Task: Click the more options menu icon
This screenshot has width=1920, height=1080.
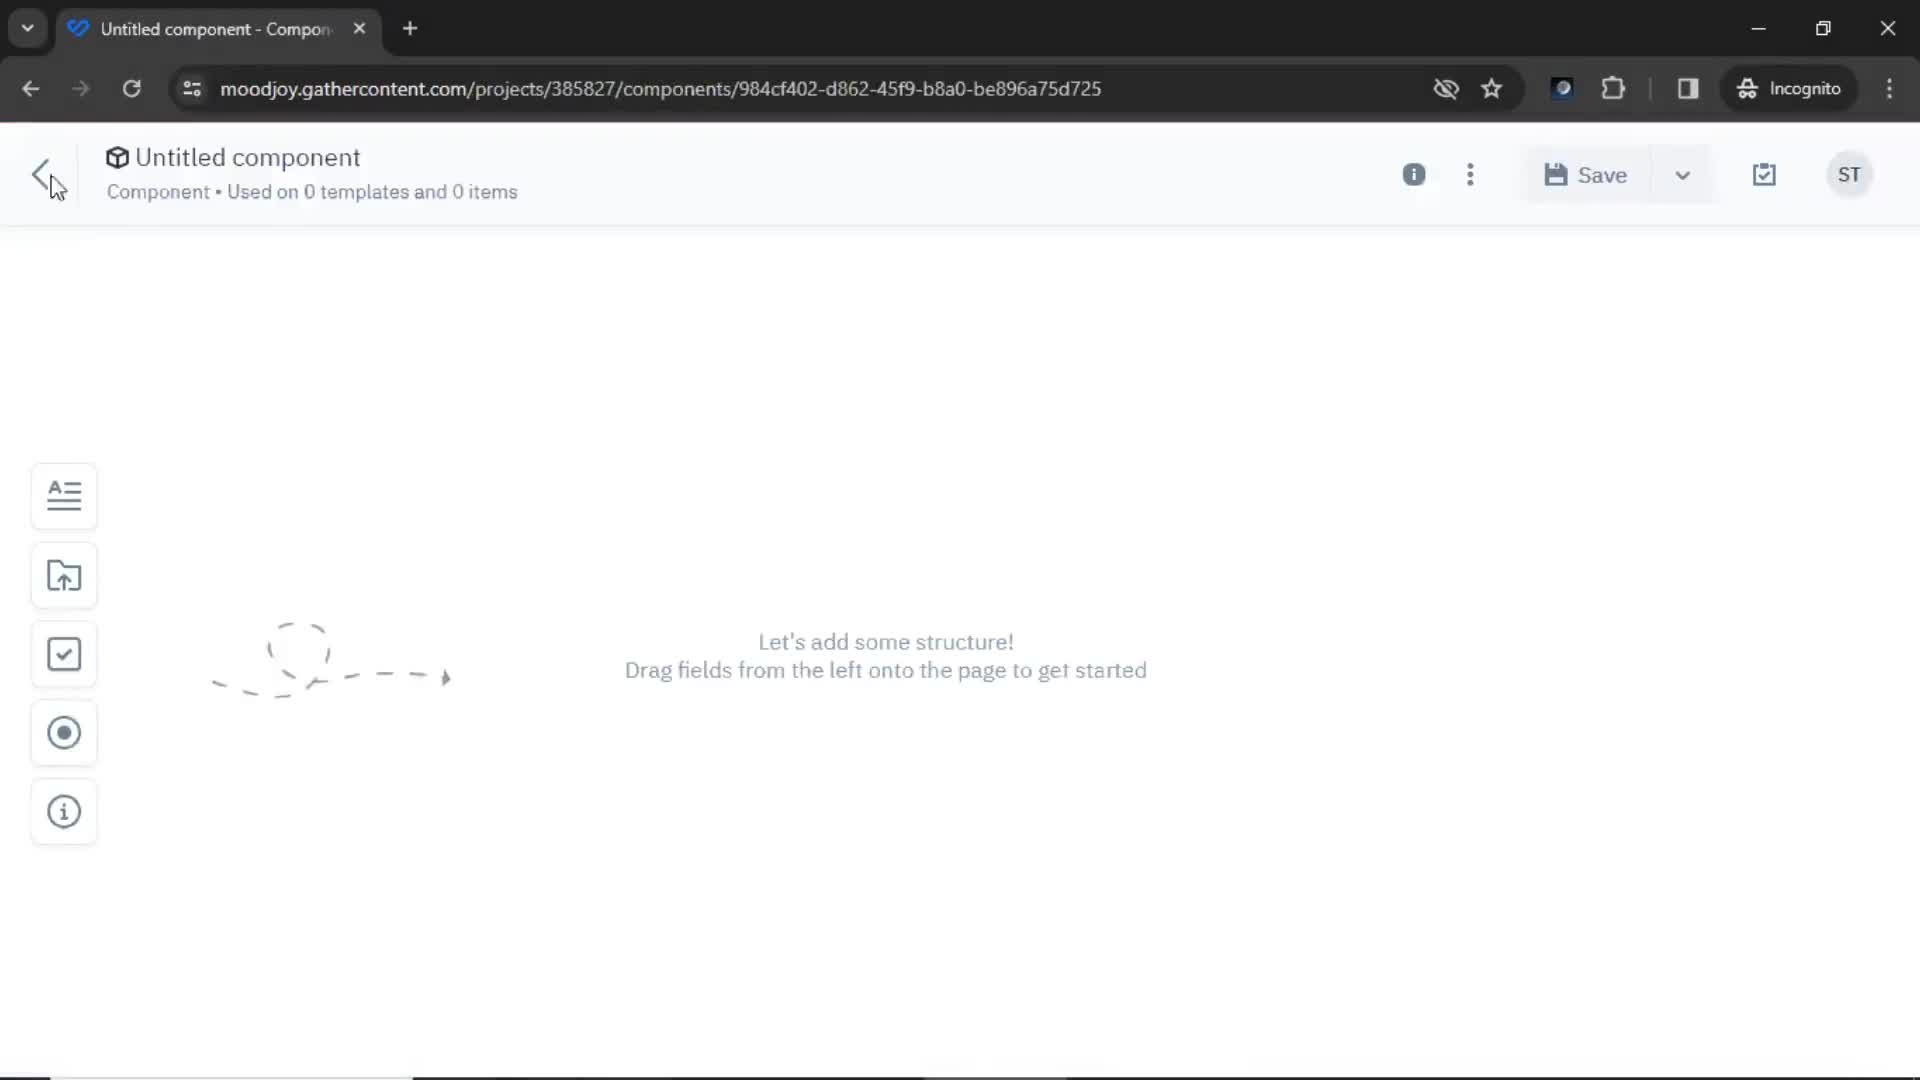Action: click(x=1472, y=174)
